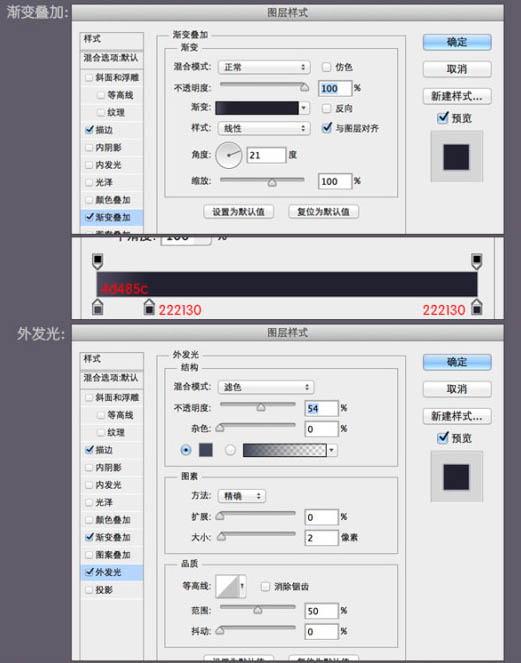Select the second color stop labeled 222130
This screenshot has width=521, height=663.
tap(149, 307)
